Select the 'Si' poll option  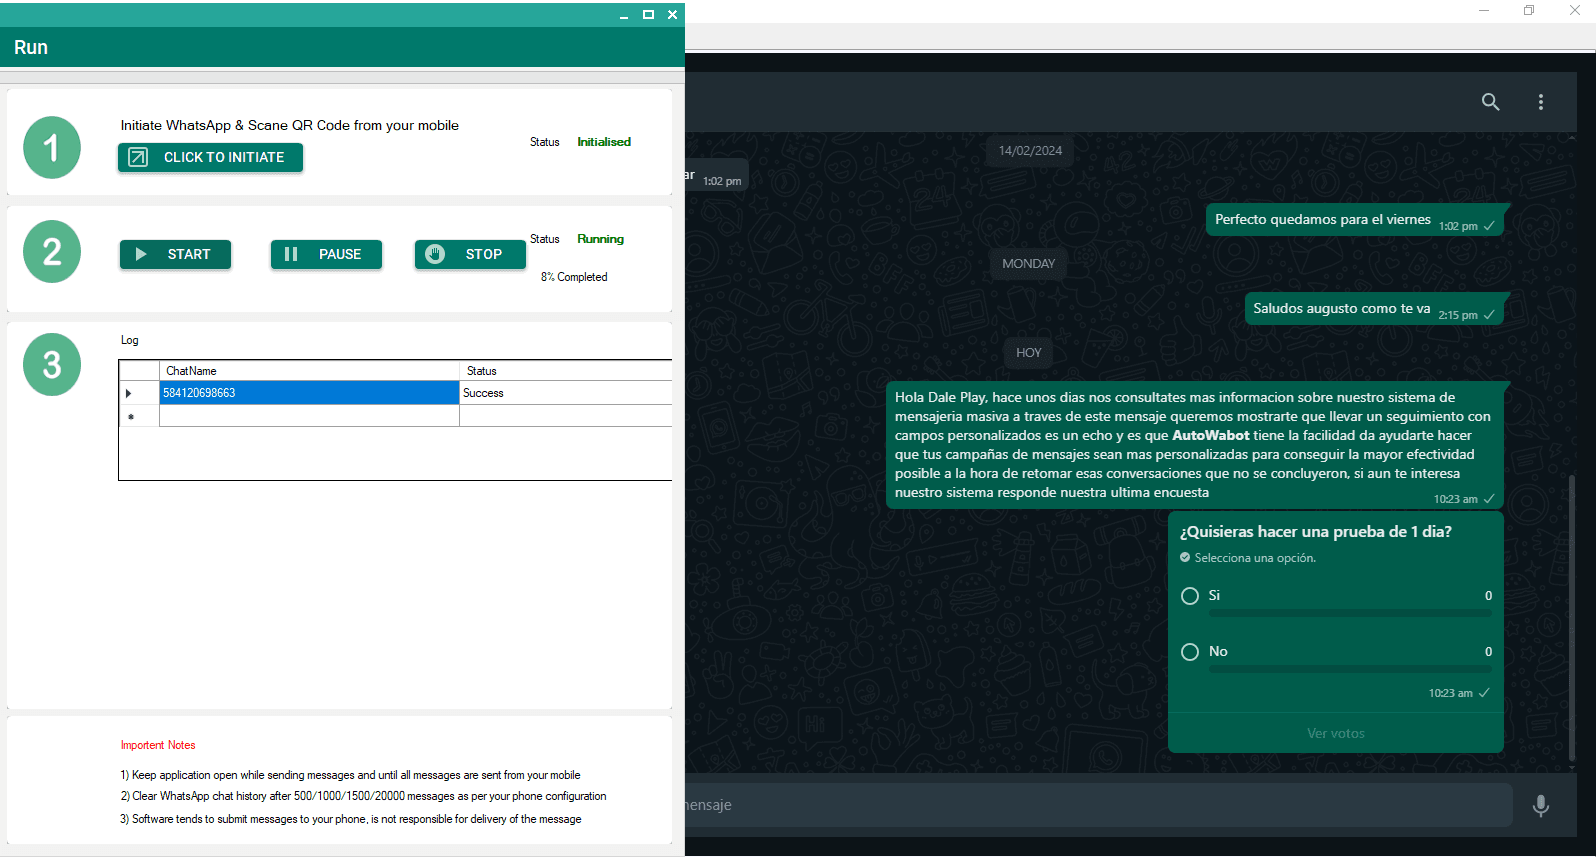click(1190, 596)
